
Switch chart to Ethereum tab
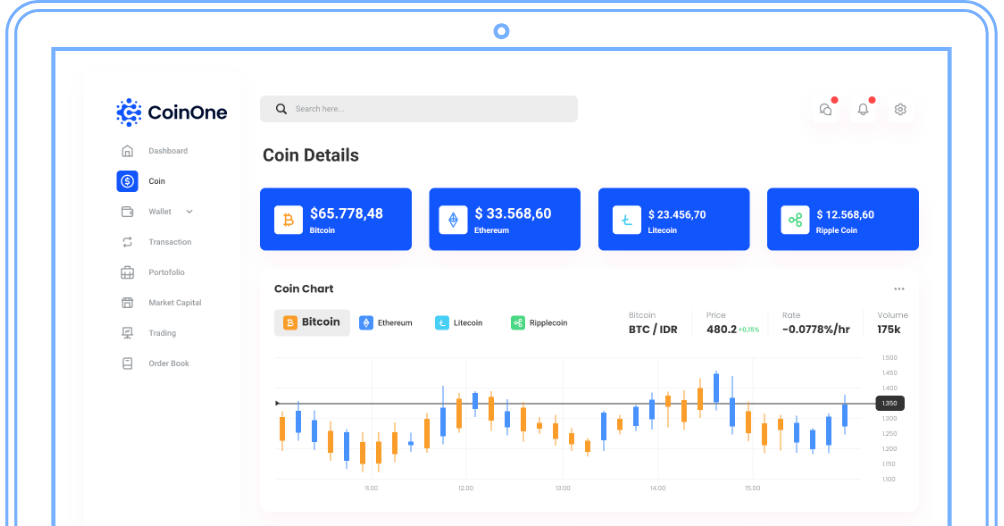pos(386,323)
